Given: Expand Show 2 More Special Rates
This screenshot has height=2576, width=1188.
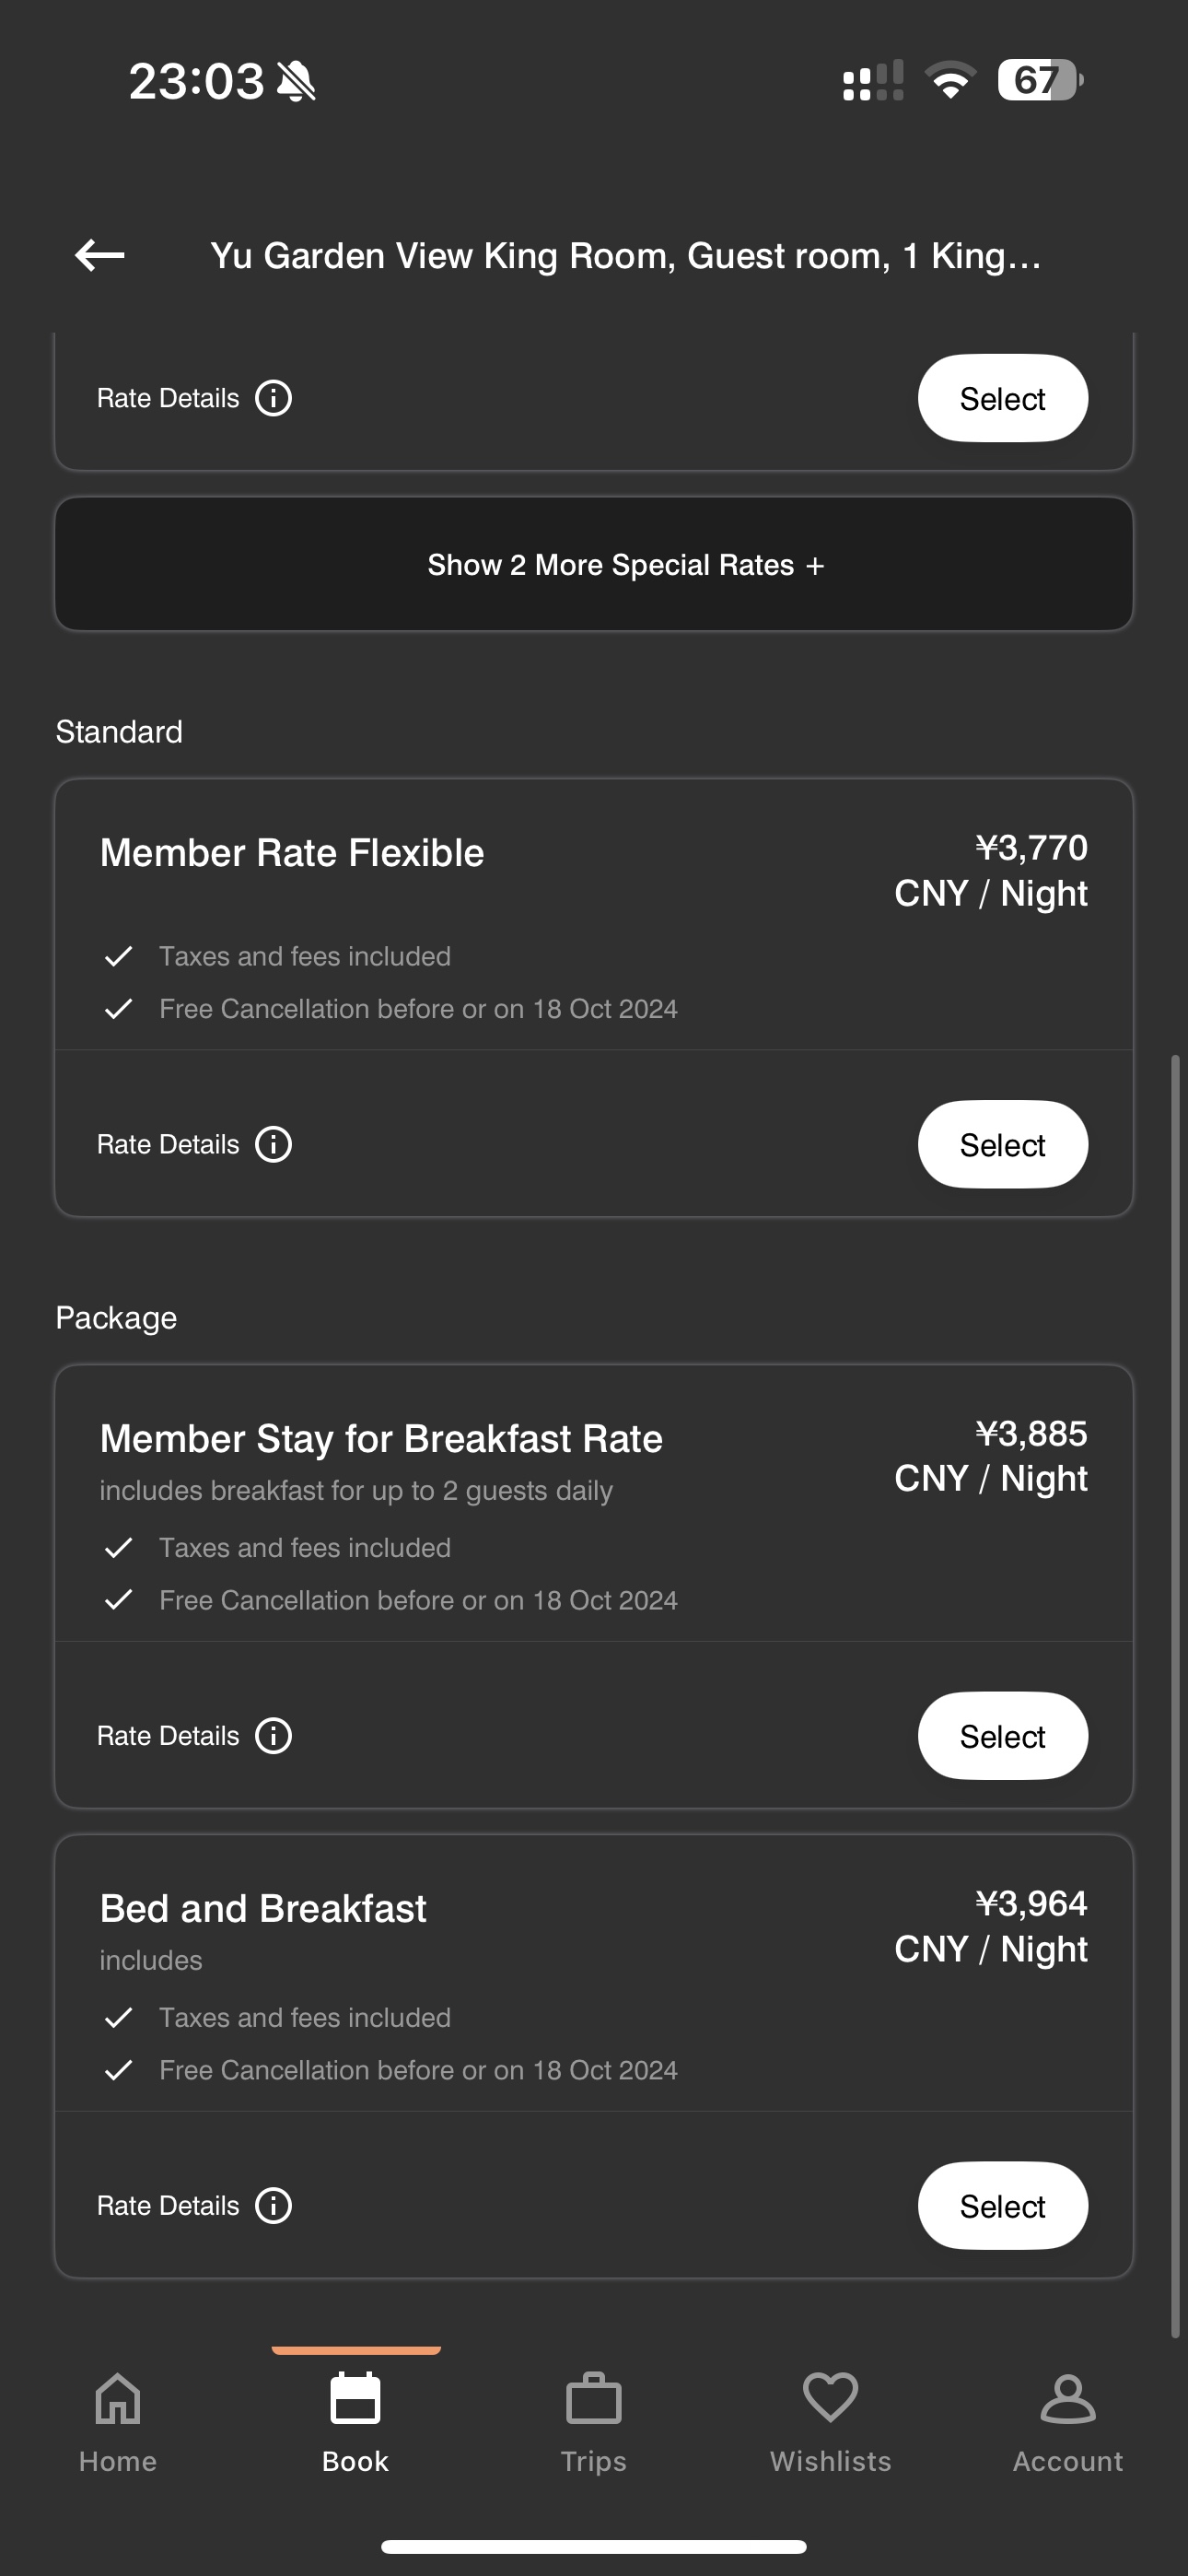Looking at the screenshot, I should (594, 564).
